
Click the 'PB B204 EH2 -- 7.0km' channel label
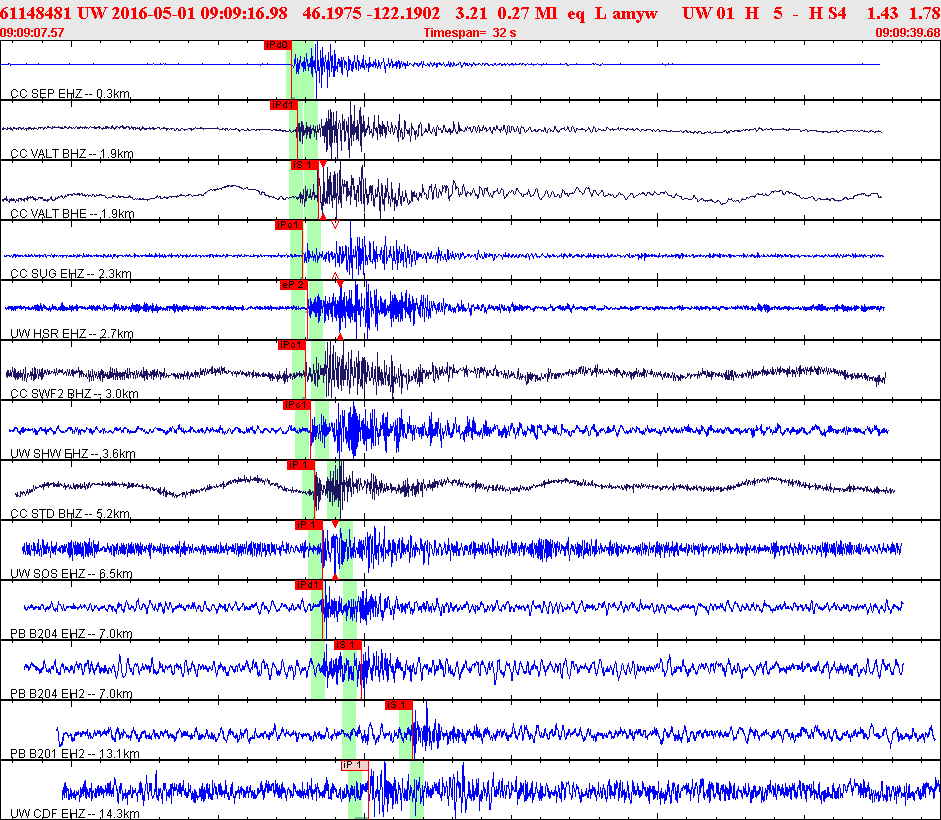(71, 694)
